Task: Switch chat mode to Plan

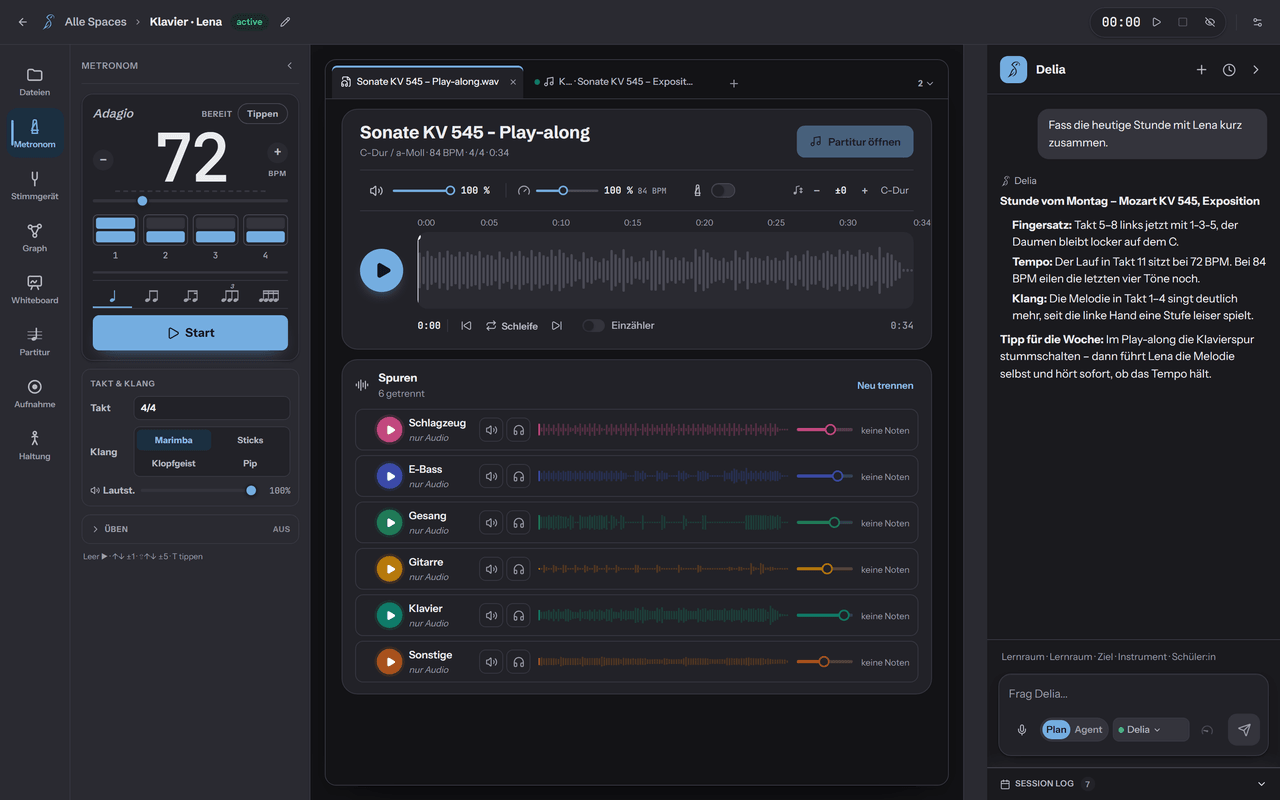Action: point(1056,730)
